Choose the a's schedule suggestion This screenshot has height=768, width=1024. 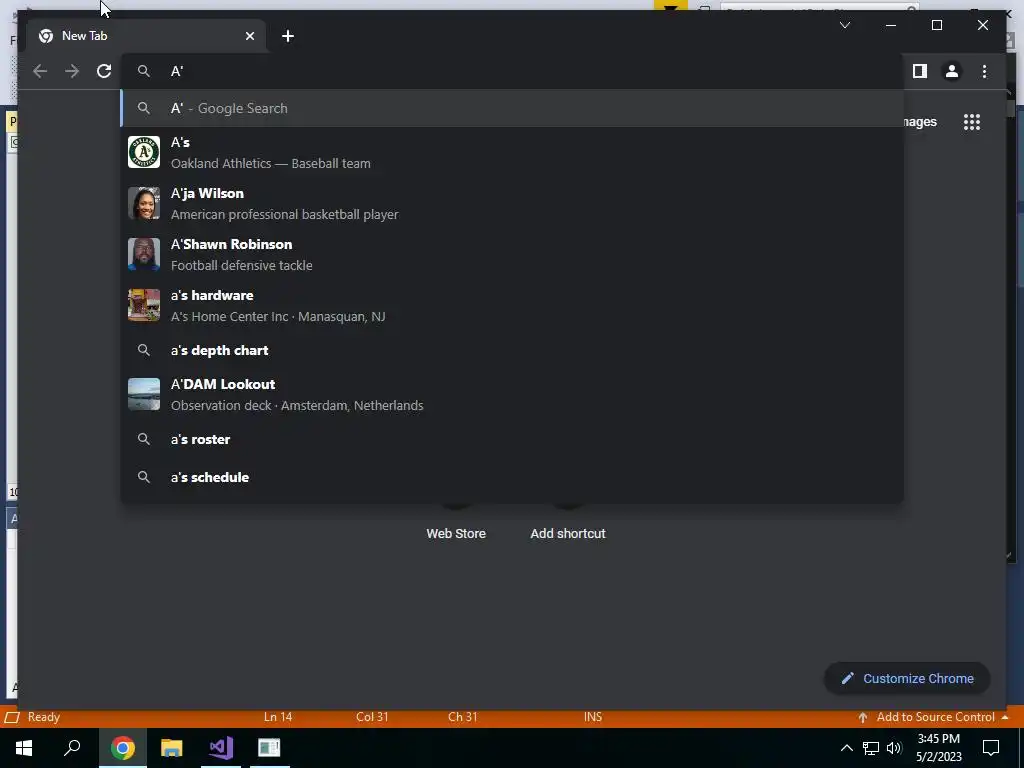pyautogui.click(x=512, y=477)
